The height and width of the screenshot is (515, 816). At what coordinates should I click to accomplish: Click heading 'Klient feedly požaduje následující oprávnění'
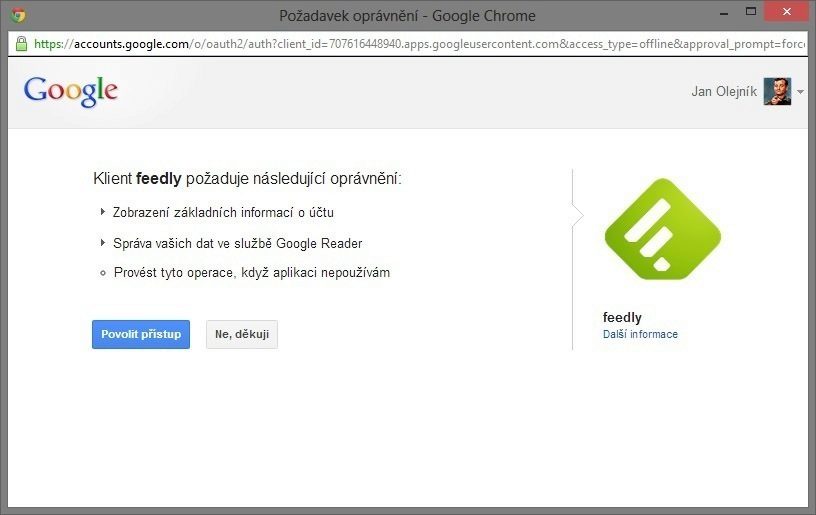click(x=248, y=178)
